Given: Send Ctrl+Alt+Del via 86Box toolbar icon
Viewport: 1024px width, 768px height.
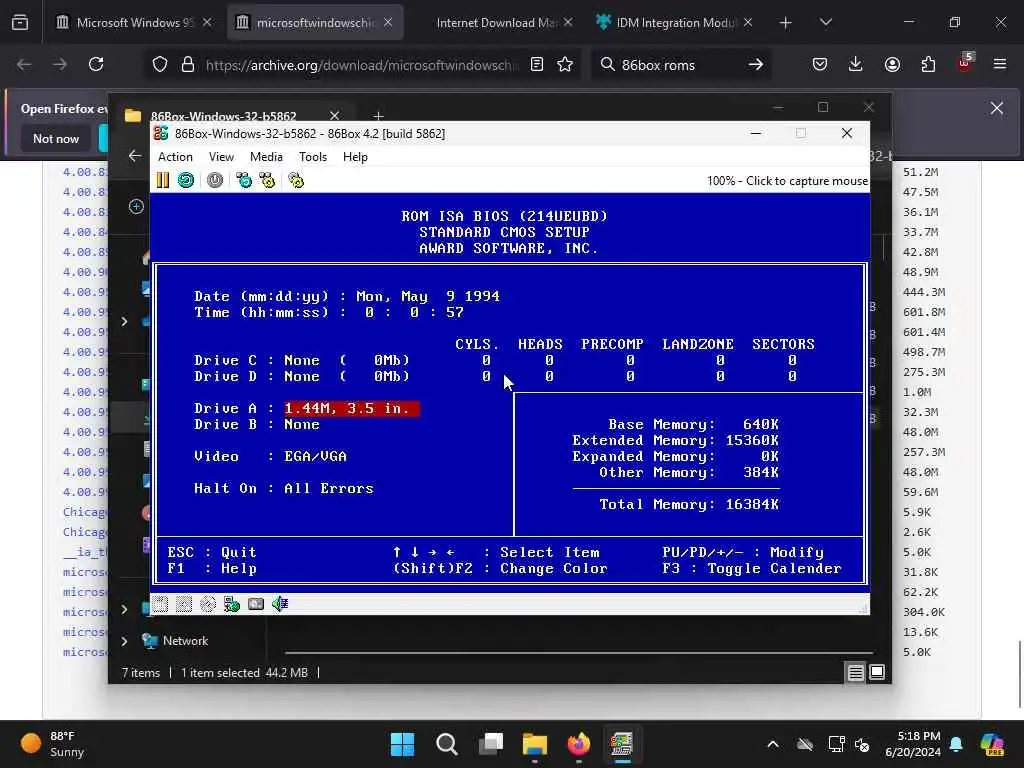Looking at the screenshot, I should (244, 180).
